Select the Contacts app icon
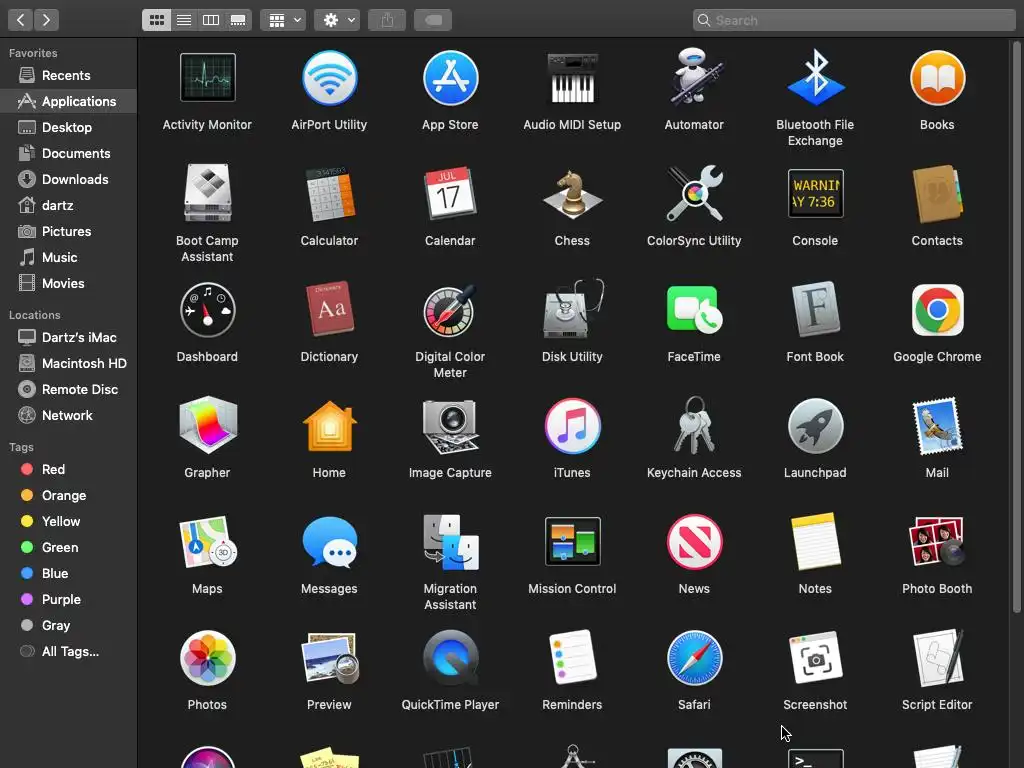The image size is (1024, 768). [x=937, y=194]
